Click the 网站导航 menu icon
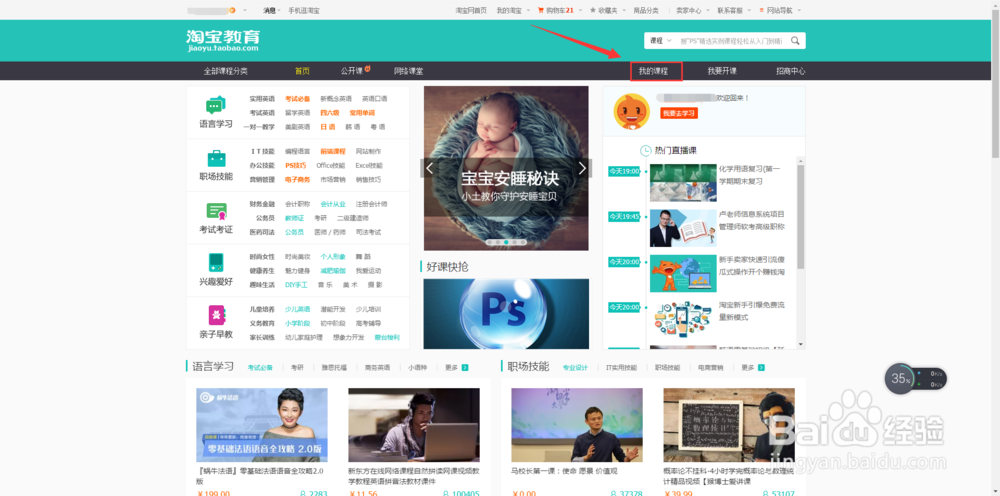1000x496 pixels. click(761, 10)
